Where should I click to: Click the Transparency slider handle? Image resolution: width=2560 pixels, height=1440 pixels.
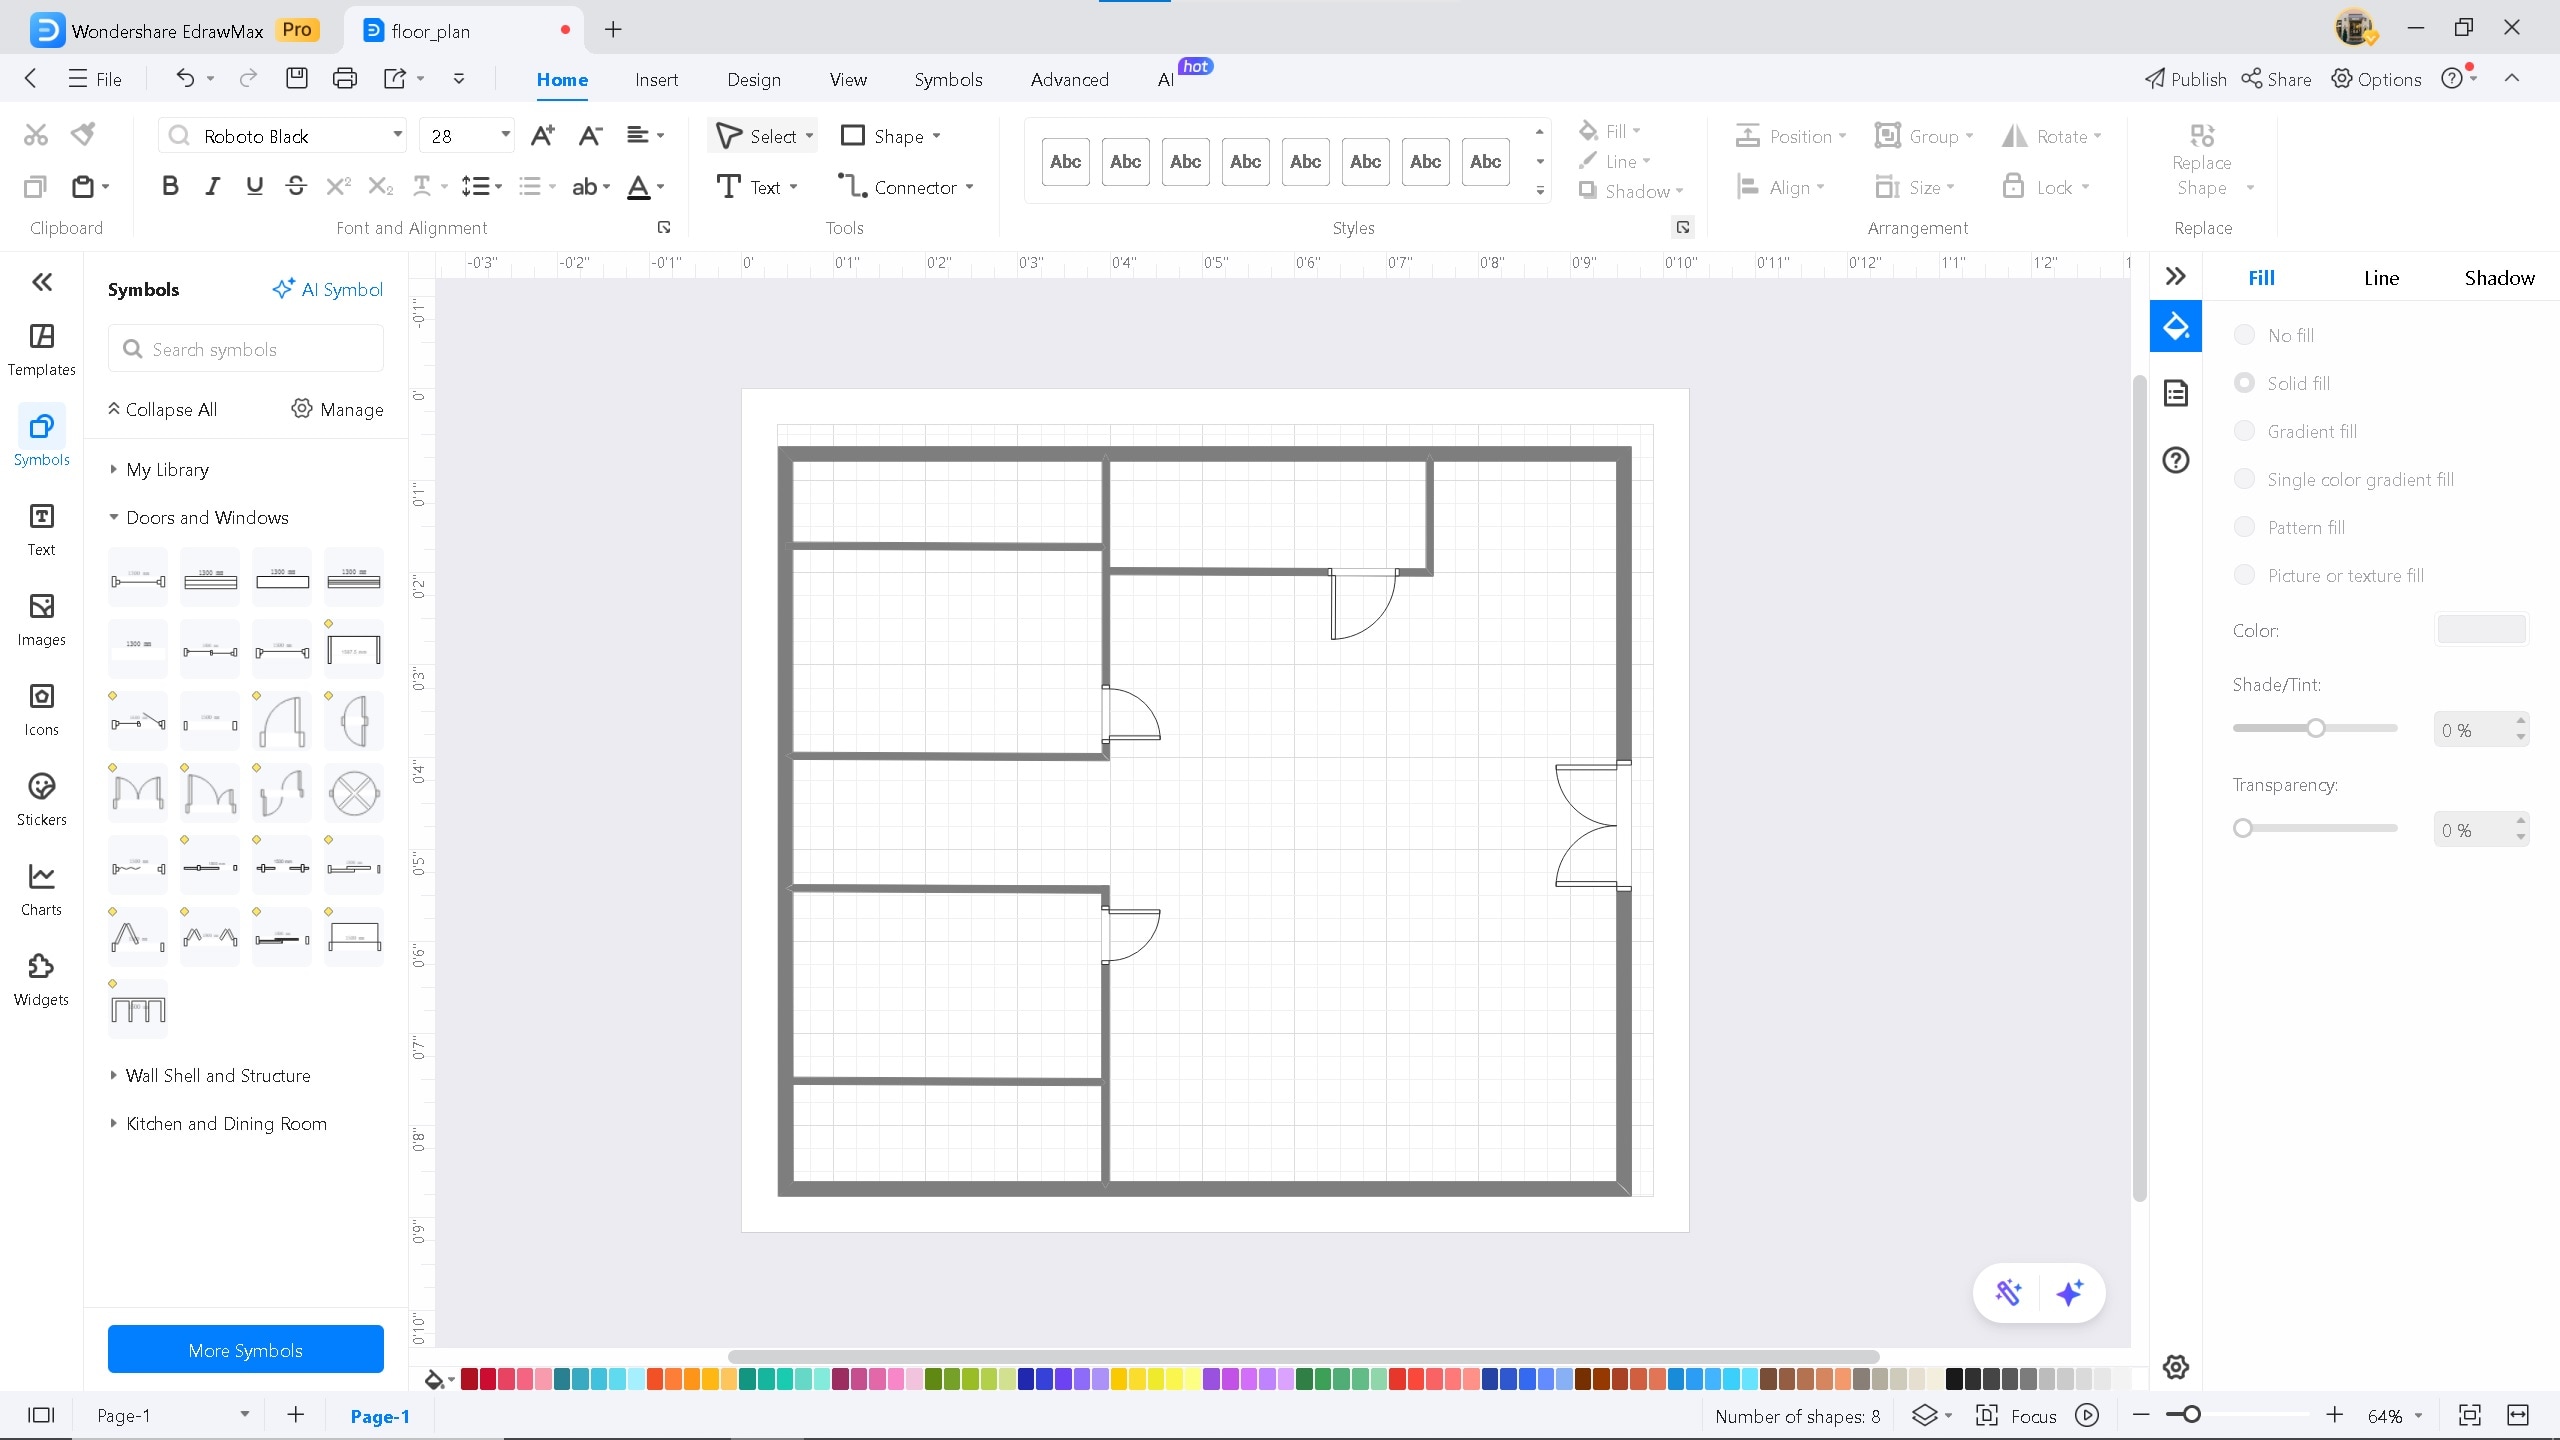coord(2243,828)
